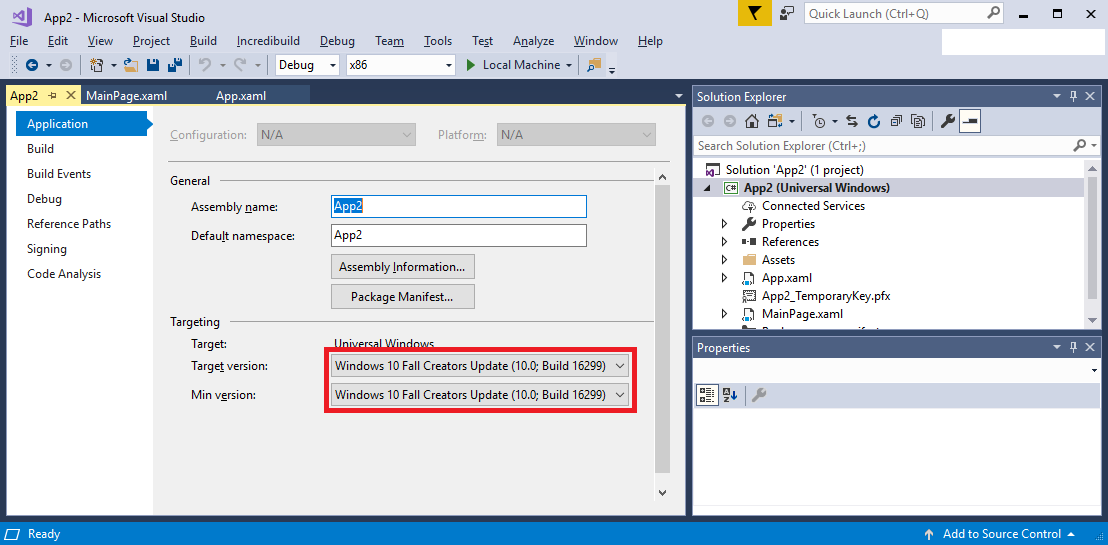Click the Quick Launch search box
This screenshot has width=1108, height=545.
coord(904,13)
